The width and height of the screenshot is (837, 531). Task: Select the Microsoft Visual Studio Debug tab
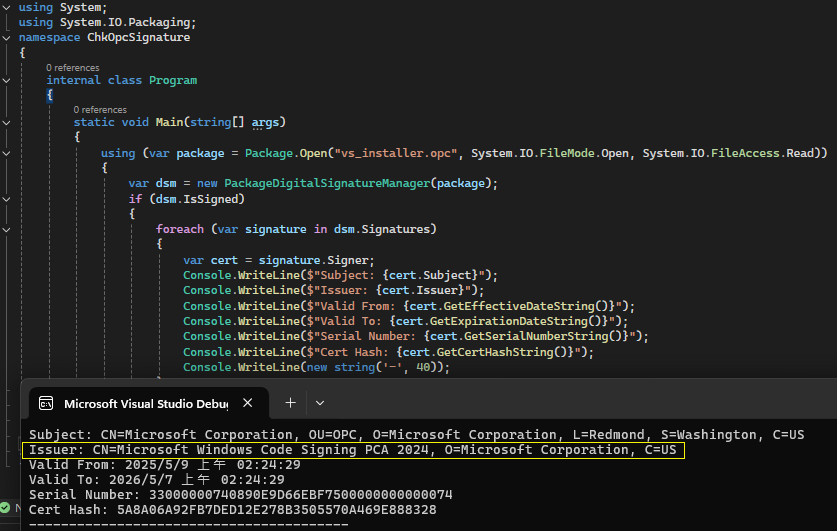(x=145, y=403)
